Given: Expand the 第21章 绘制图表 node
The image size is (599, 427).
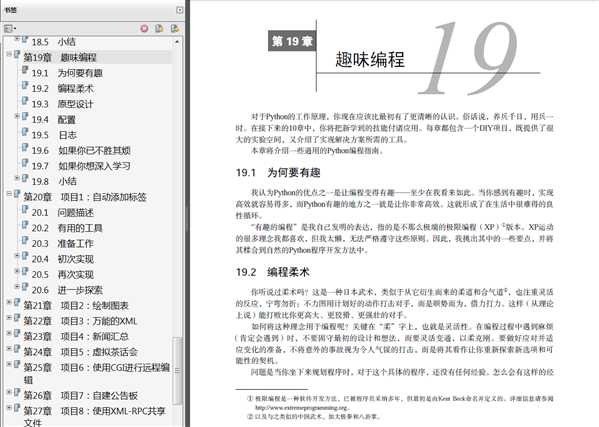Looking at the screenshot, I should pos(8,302).
